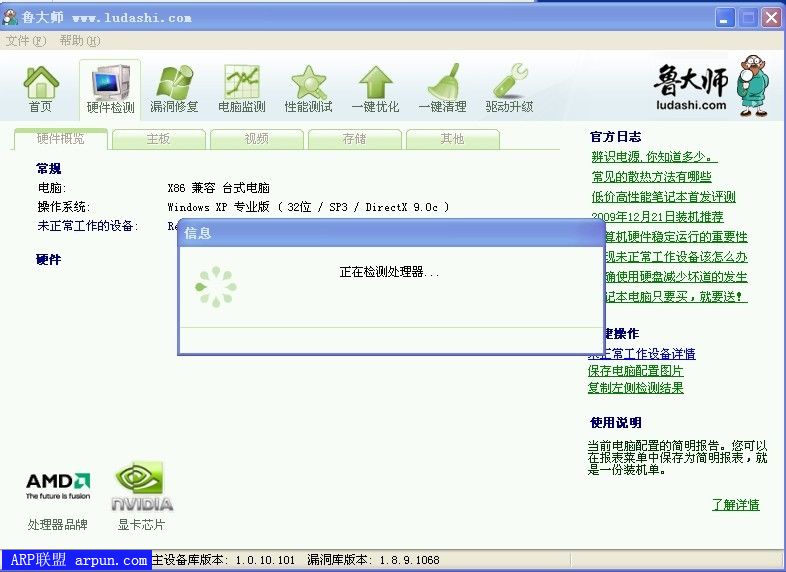The image size is (786, 572).
Task: Open link 本电脑只要买,就要送
Action: coord(677,297)
